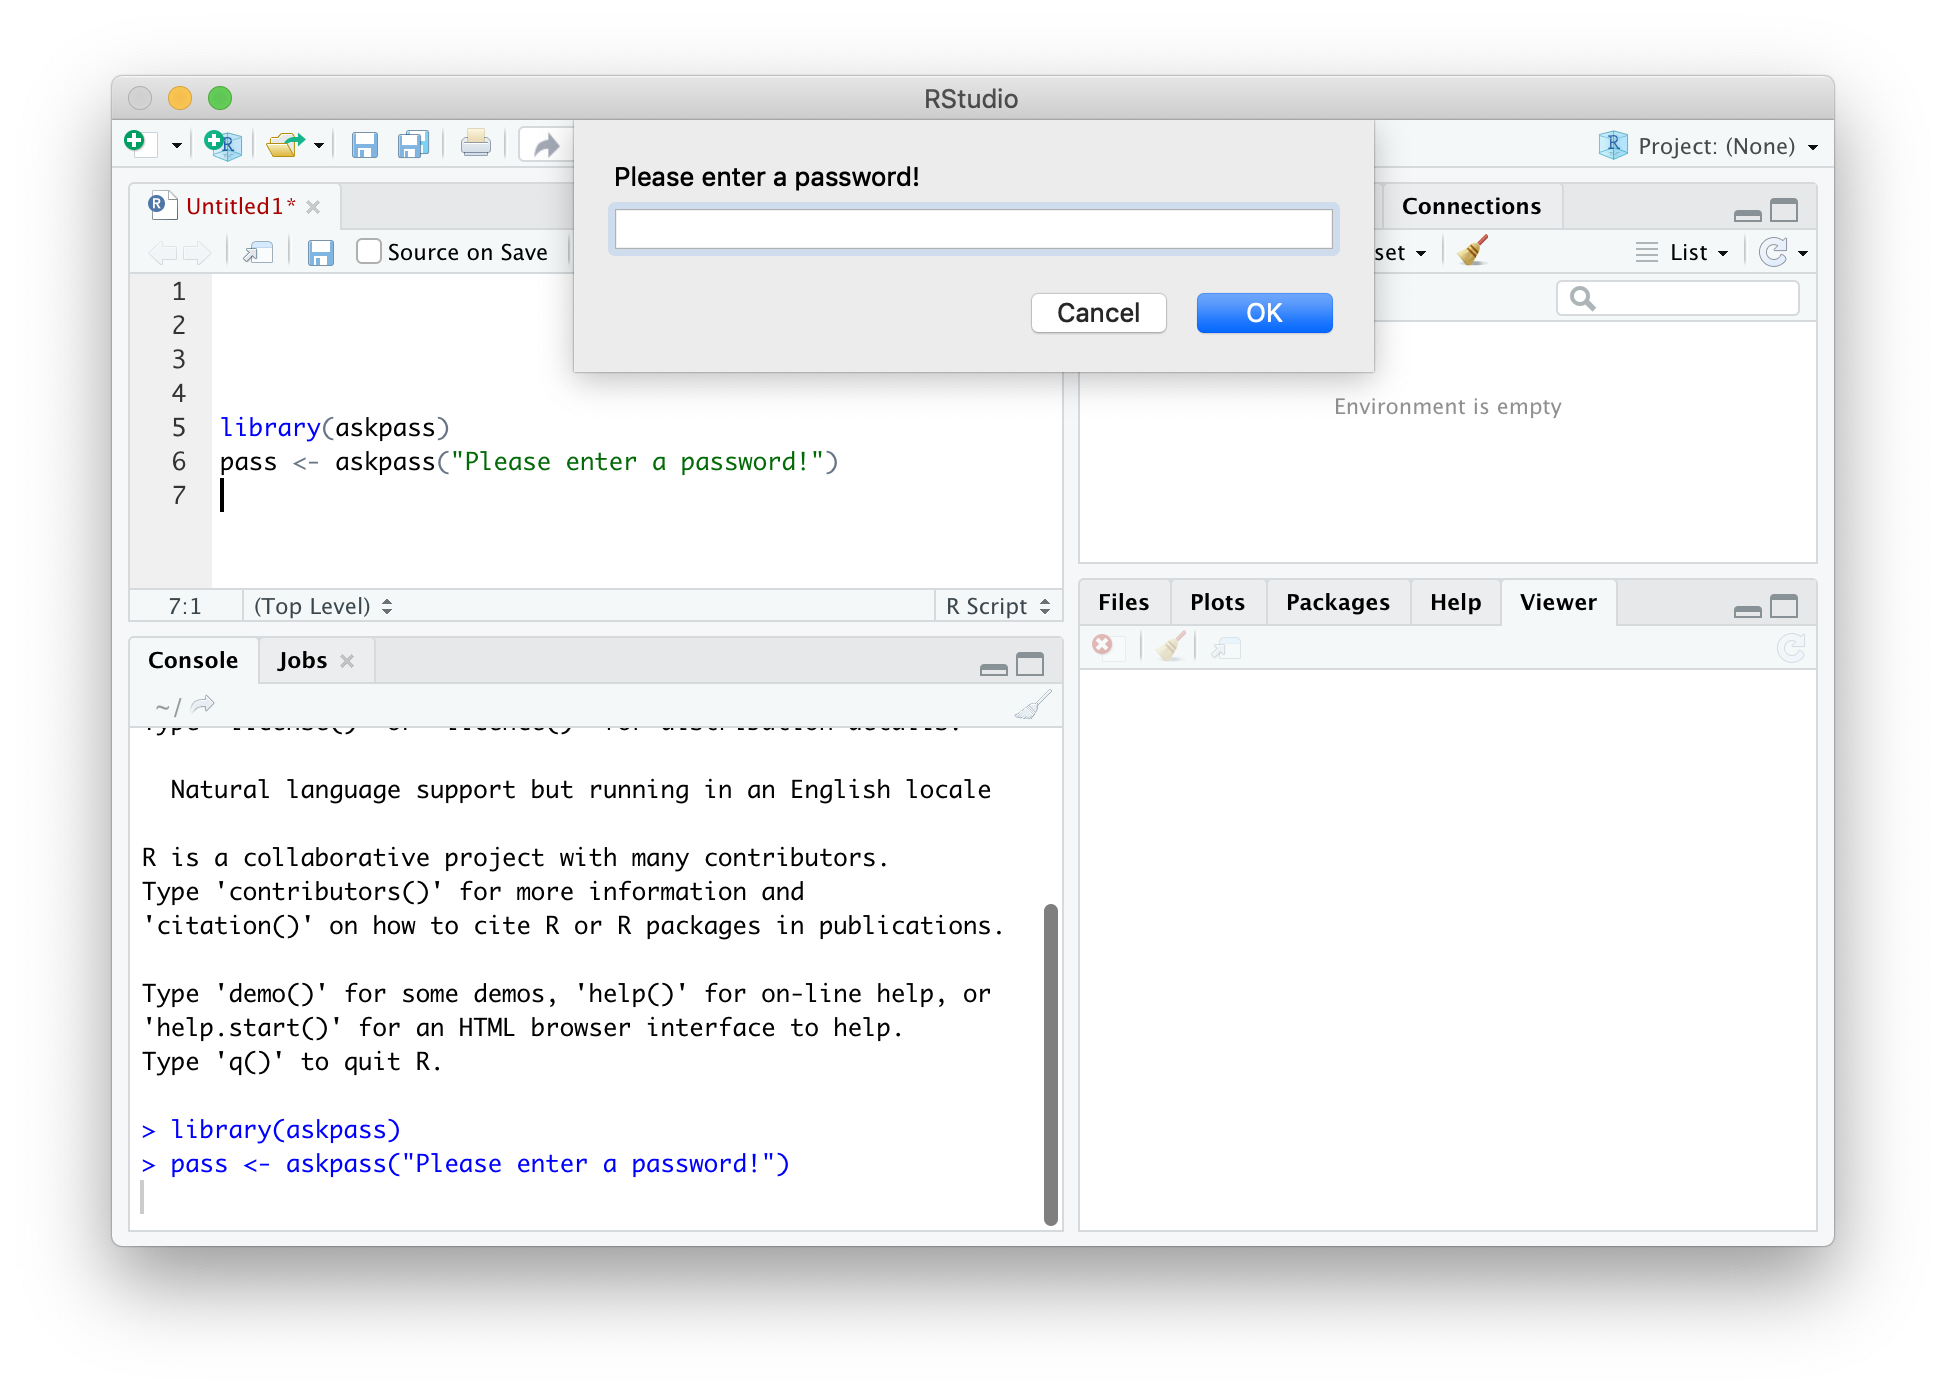Image resolution: width=1946 pixels, height=1394 pixels.
Task: Minimize the Environment pane
Action: [1747, 214]
